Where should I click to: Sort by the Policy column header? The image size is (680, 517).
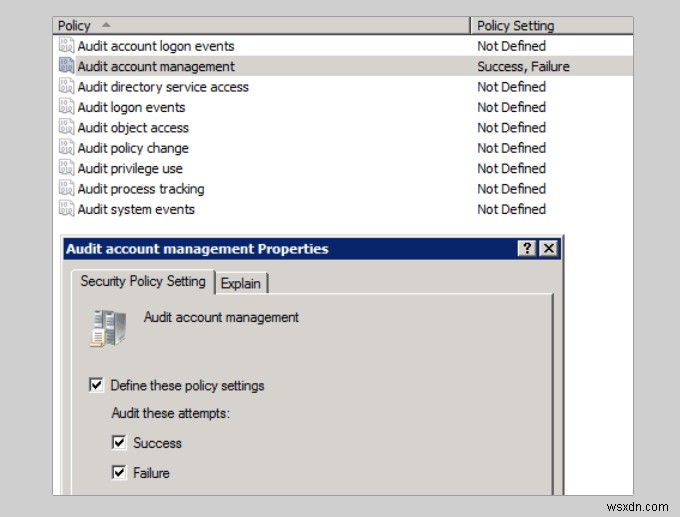[262, 26]
